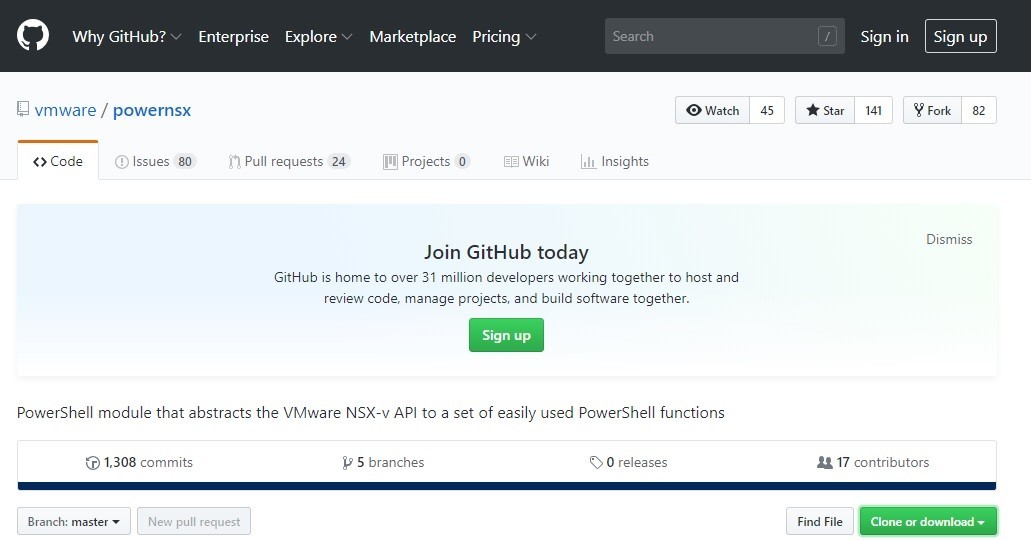This screenshot has width=1031, height=541.
Task: View the 45 watchers count
Action: 767,110
